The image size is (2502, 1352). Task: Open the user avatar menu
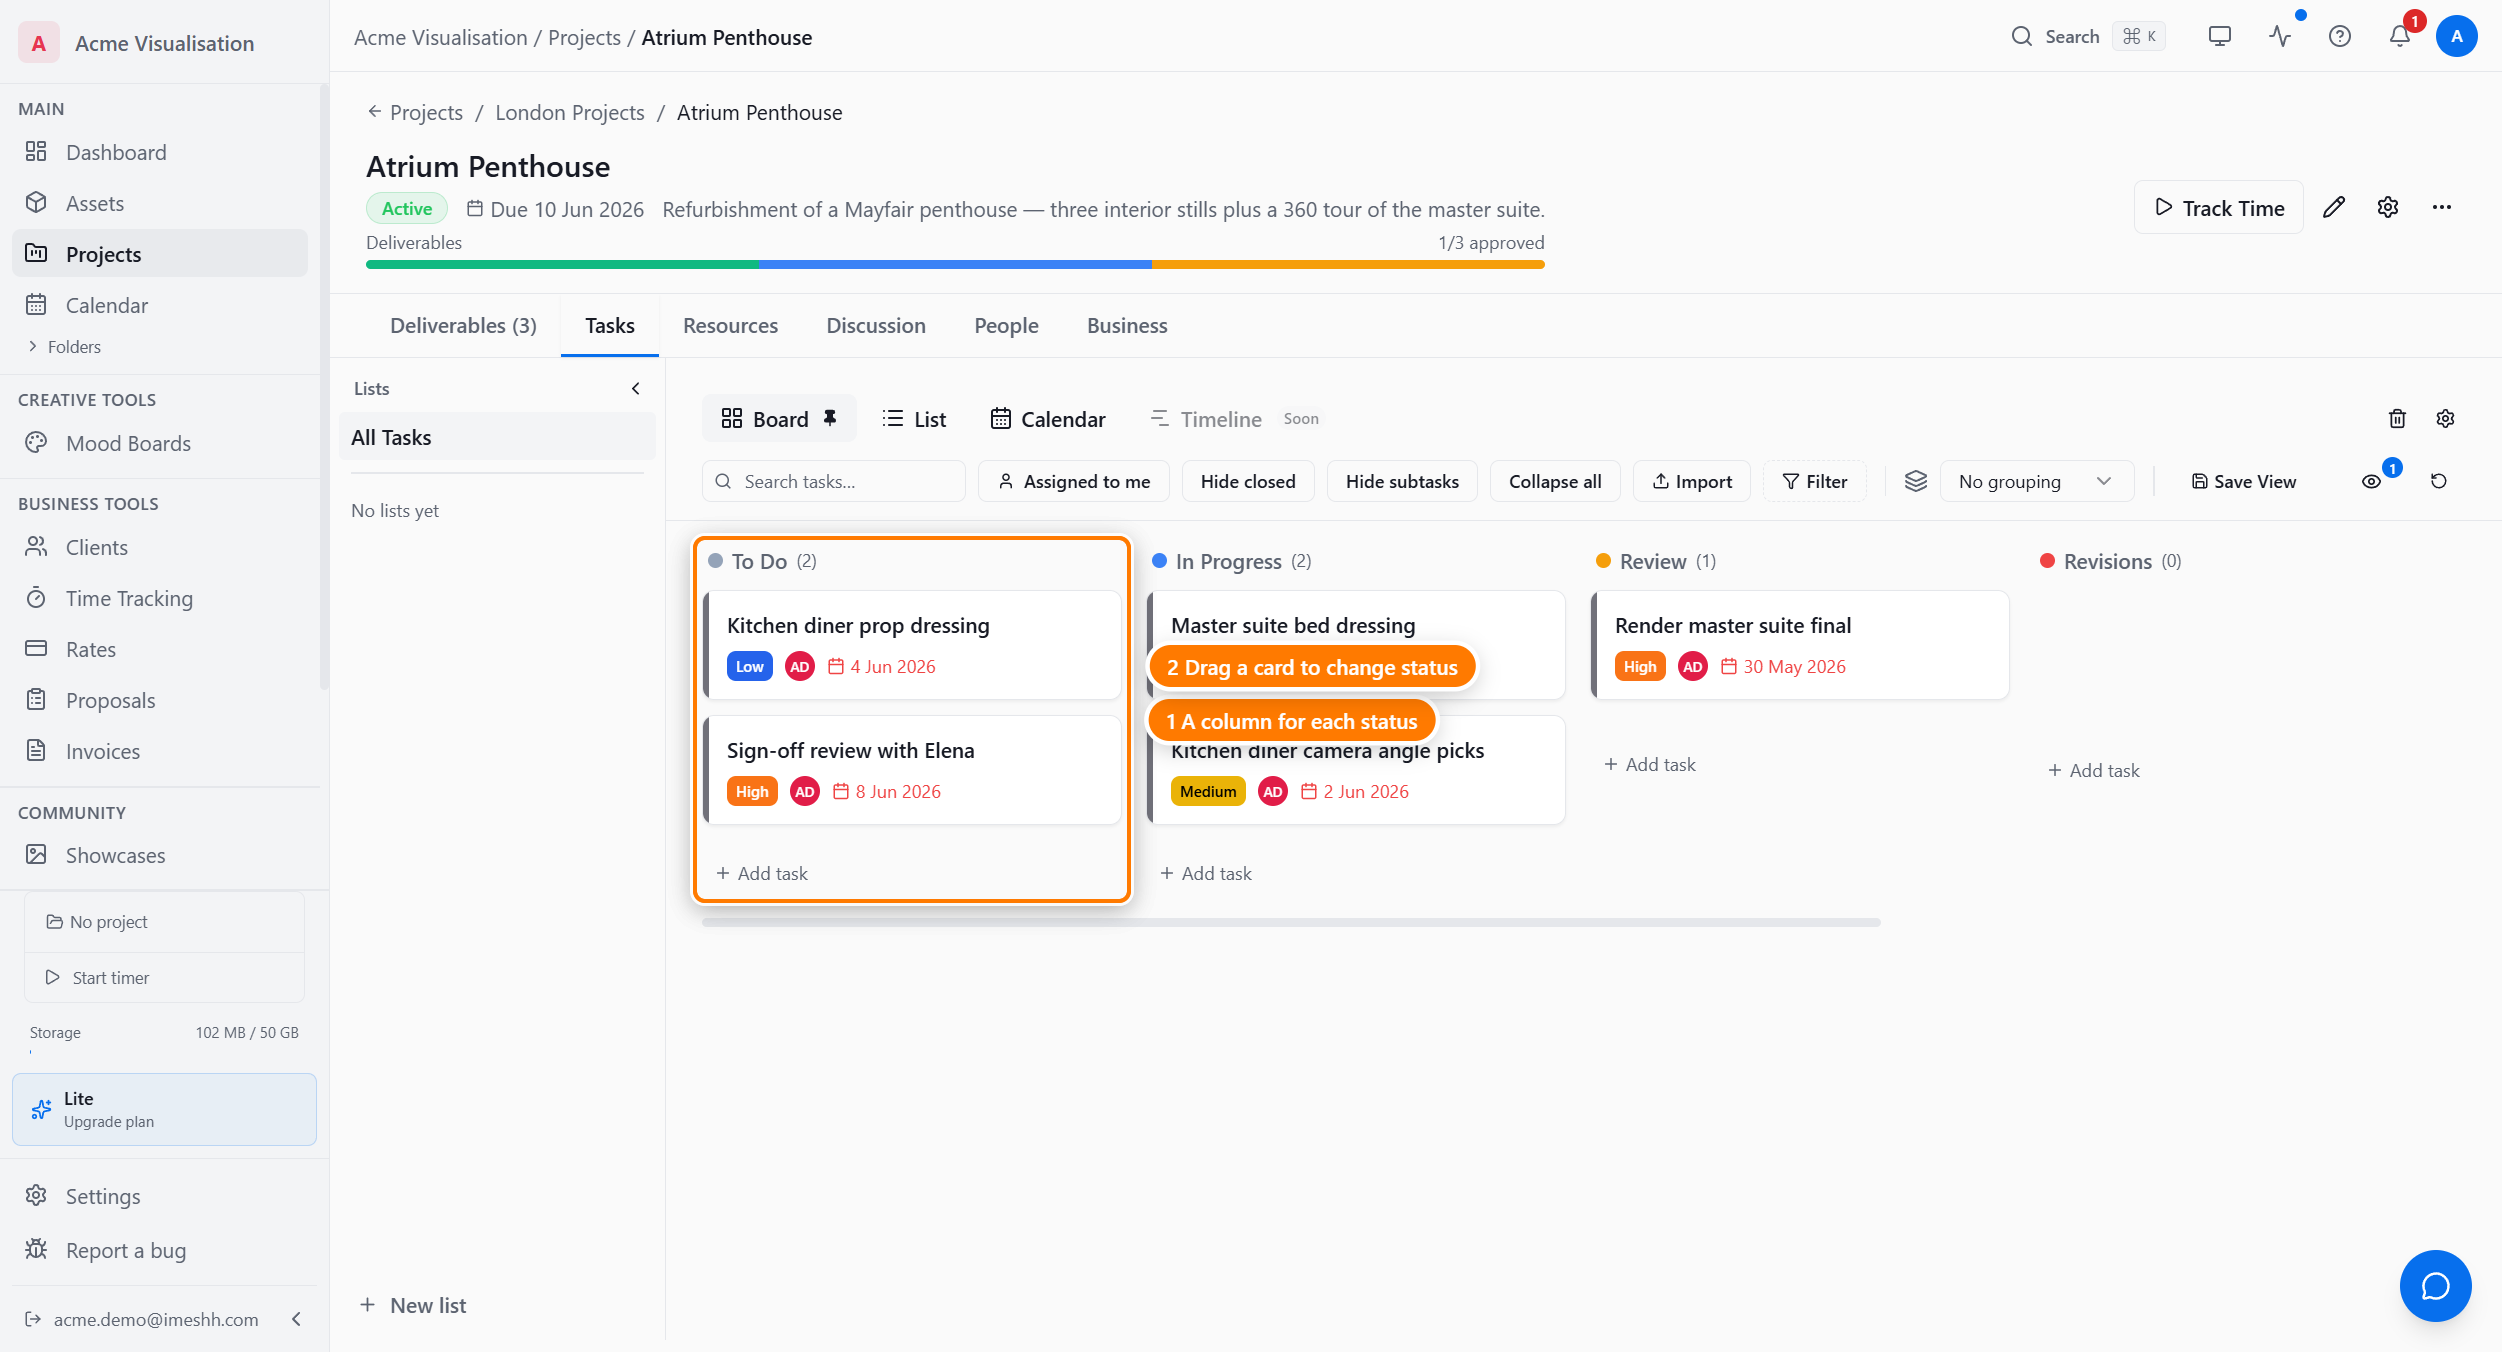click(2456, 37)
